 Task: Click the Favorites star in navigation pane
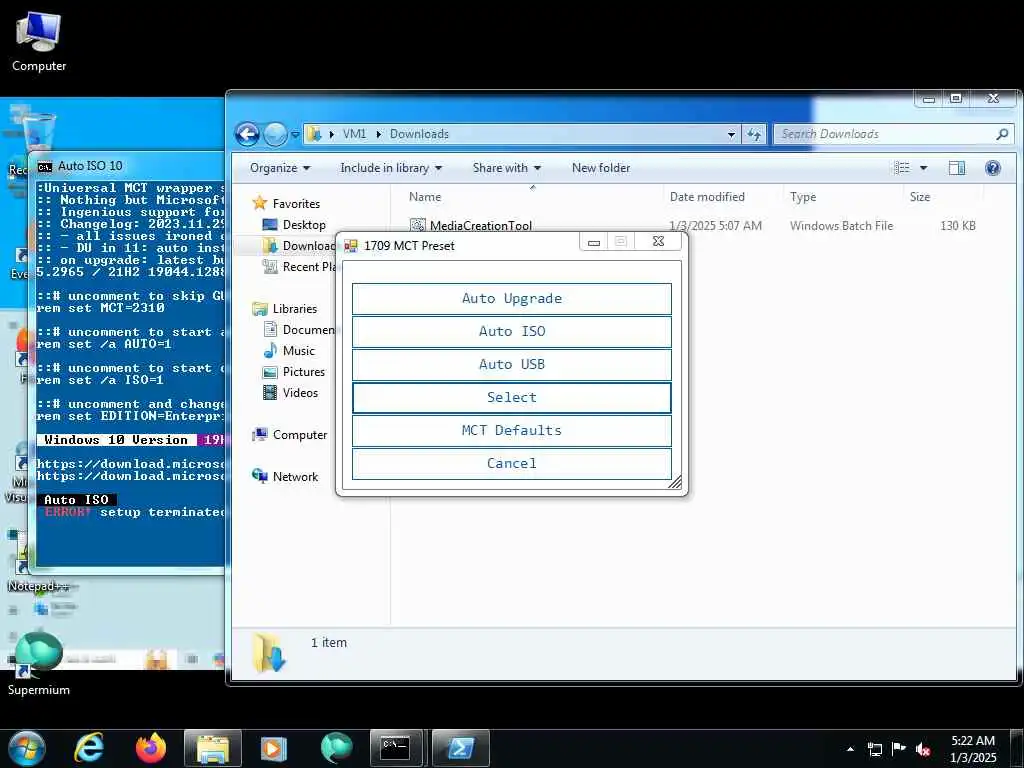click(x=260, y=203)
